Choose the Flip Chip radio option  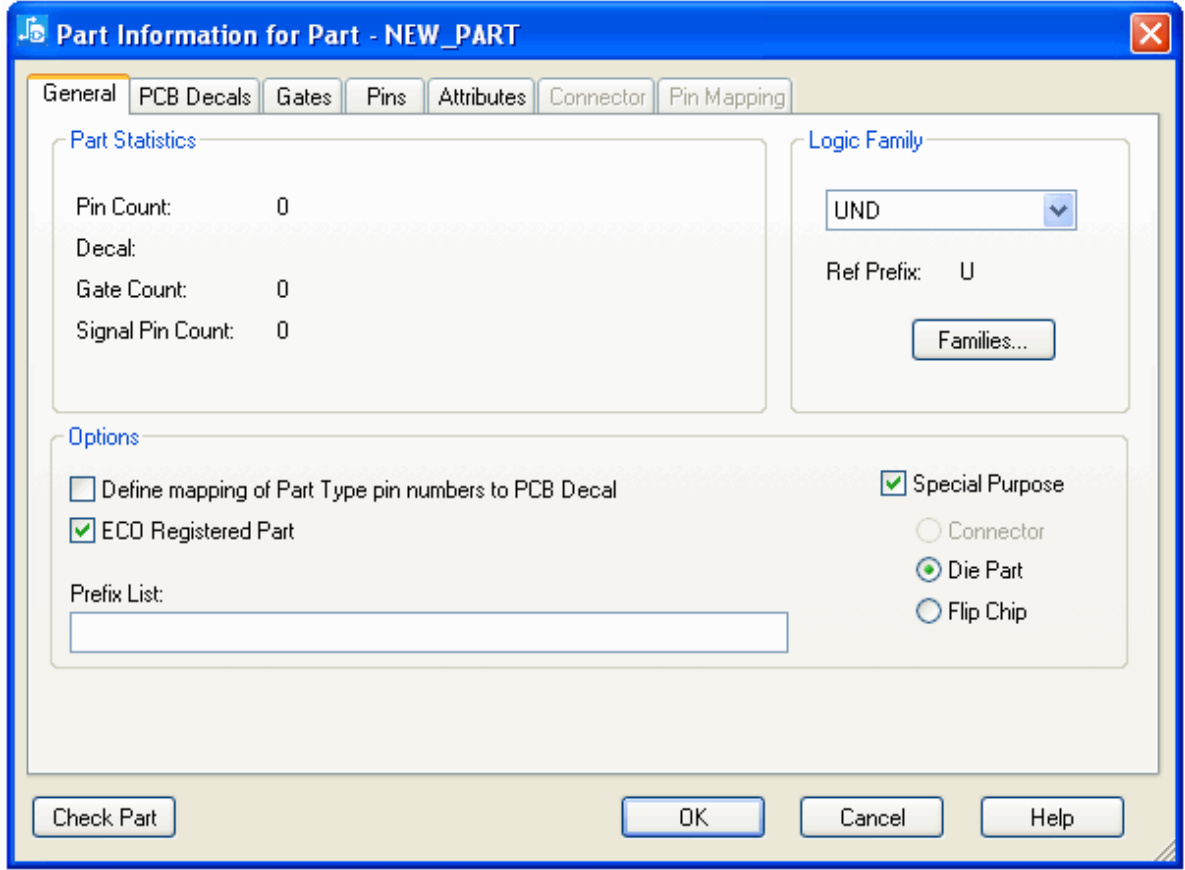[929, 612]
